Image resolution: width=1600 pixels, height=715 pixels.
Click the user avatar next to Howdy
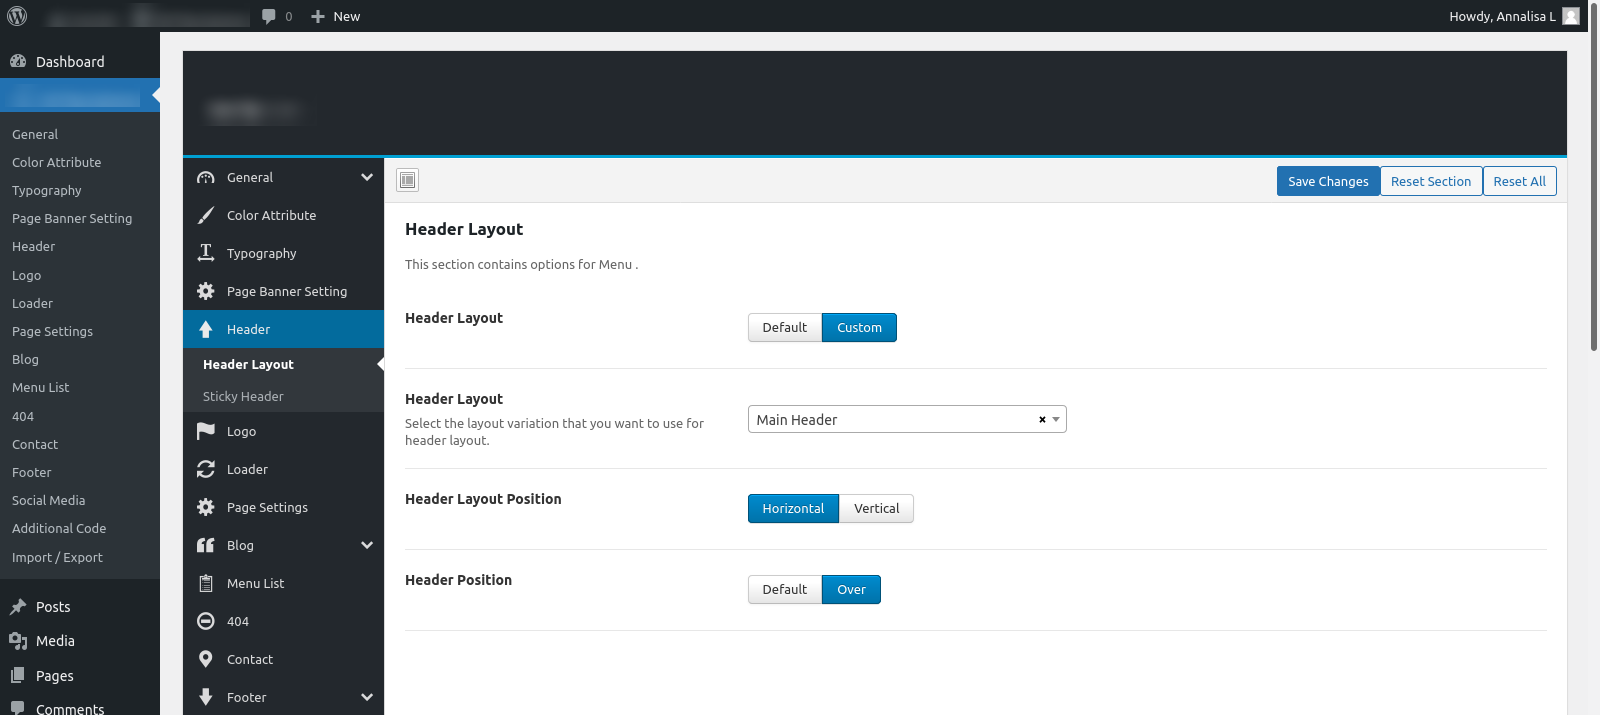(1571, 16)
